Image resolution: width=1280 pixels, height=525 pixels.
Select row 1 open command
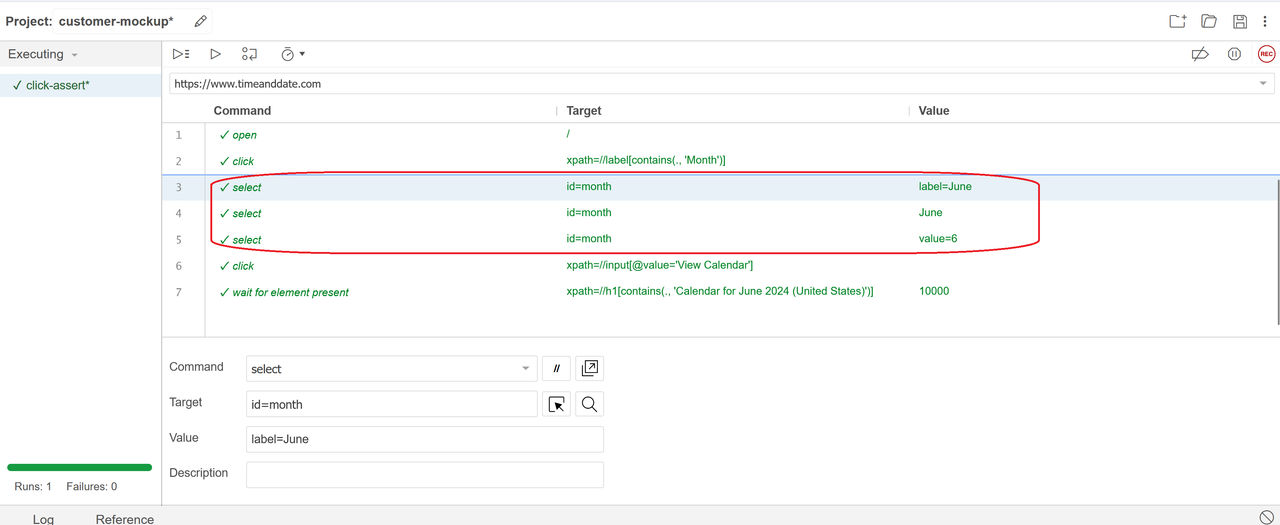tap(720, 134)
